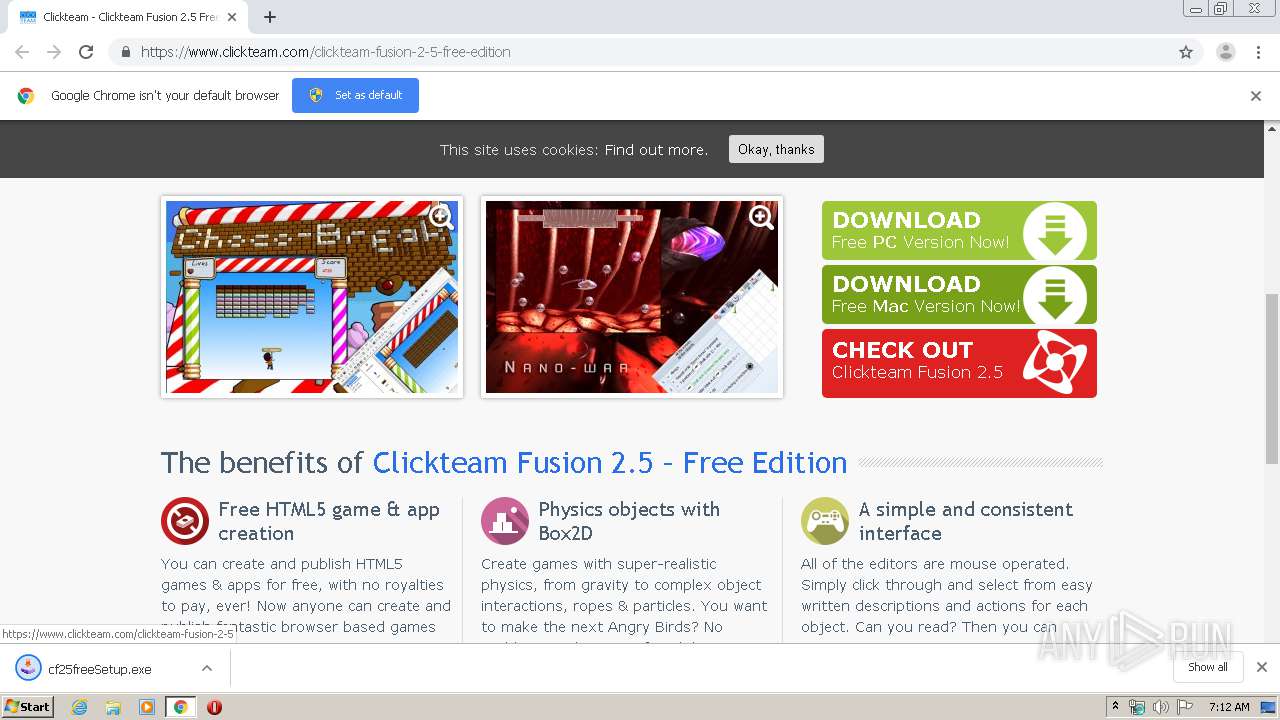Open the network tray icon

click(1137, 707)
